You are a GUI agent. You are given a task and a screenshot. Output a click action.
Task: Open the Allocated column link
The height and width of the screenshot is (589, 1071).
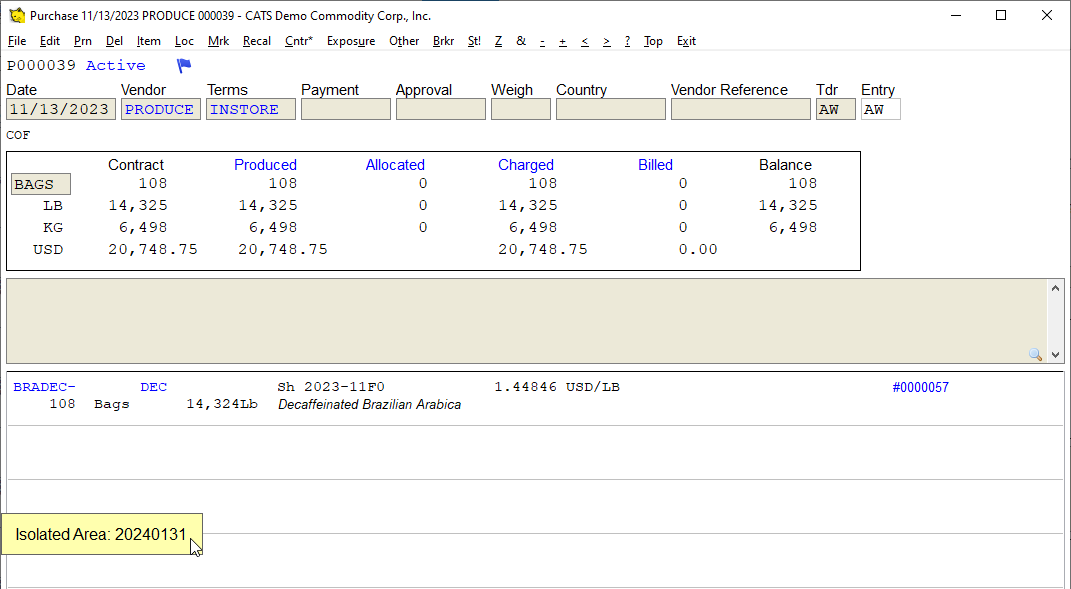[395, 165]
